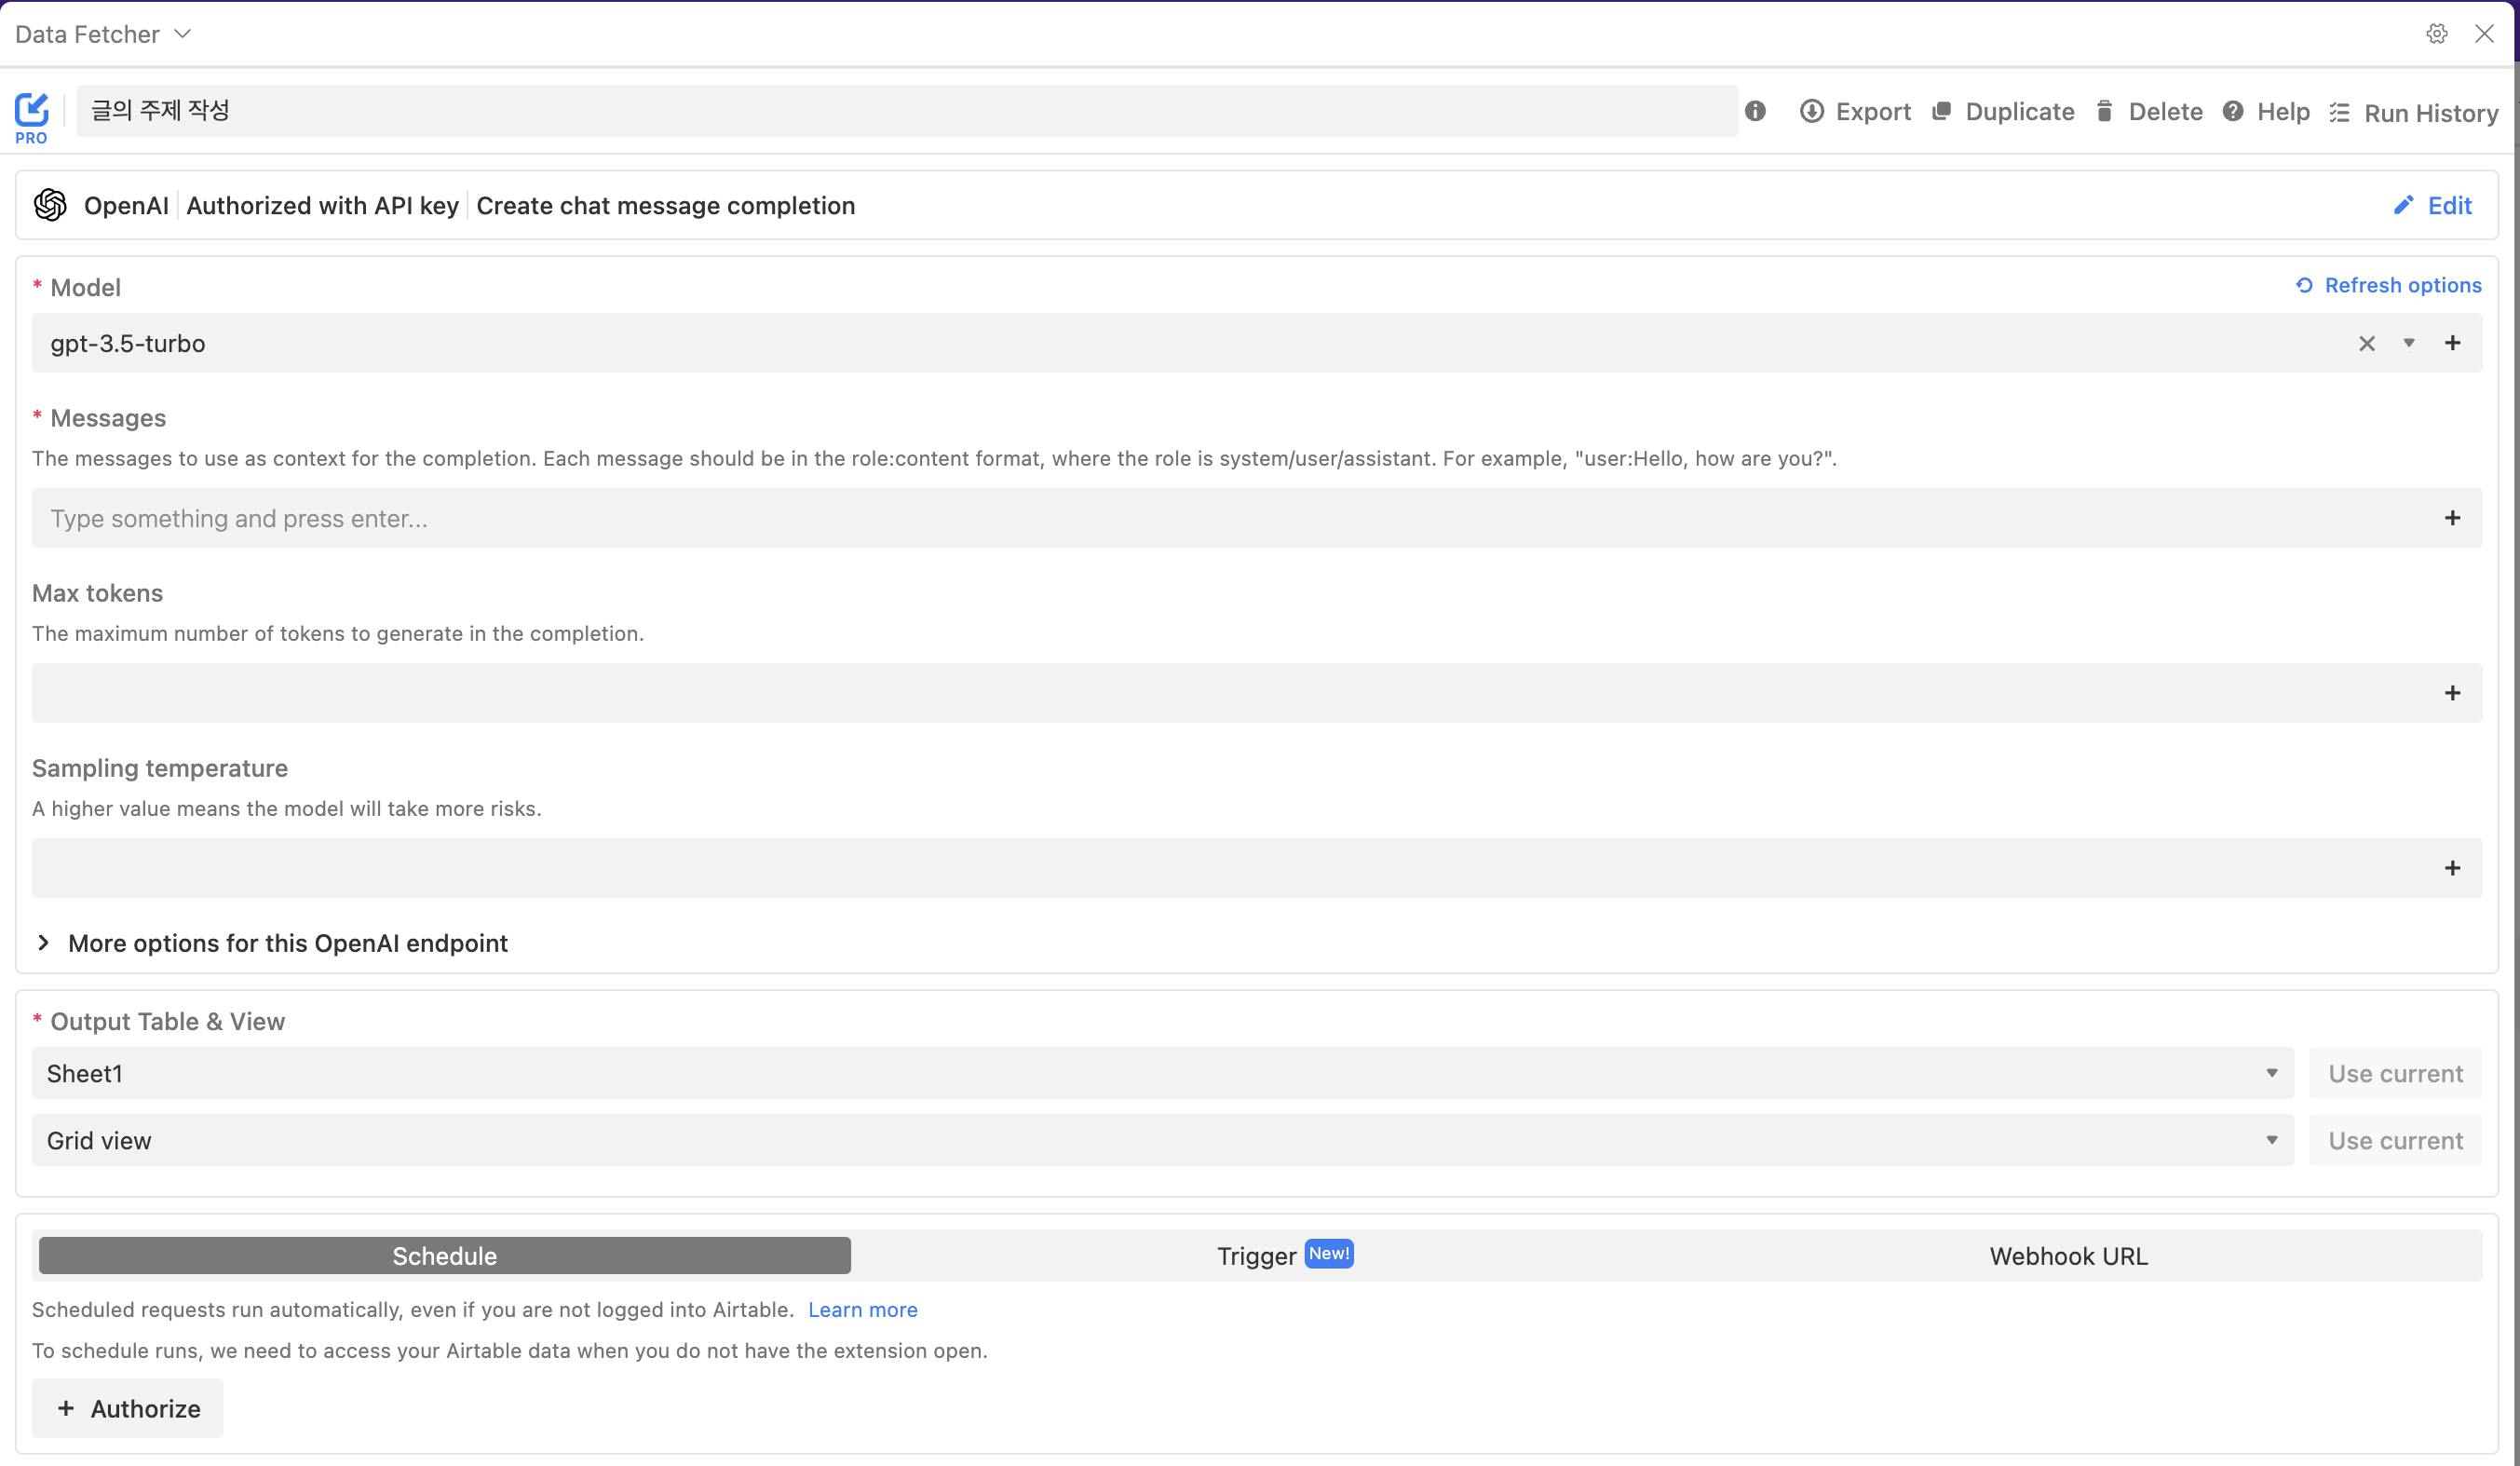The height and width of the screenshot is (1466, 2520).
Task: Close the Data Fetcher extension panel
Action: [2484, 34]
